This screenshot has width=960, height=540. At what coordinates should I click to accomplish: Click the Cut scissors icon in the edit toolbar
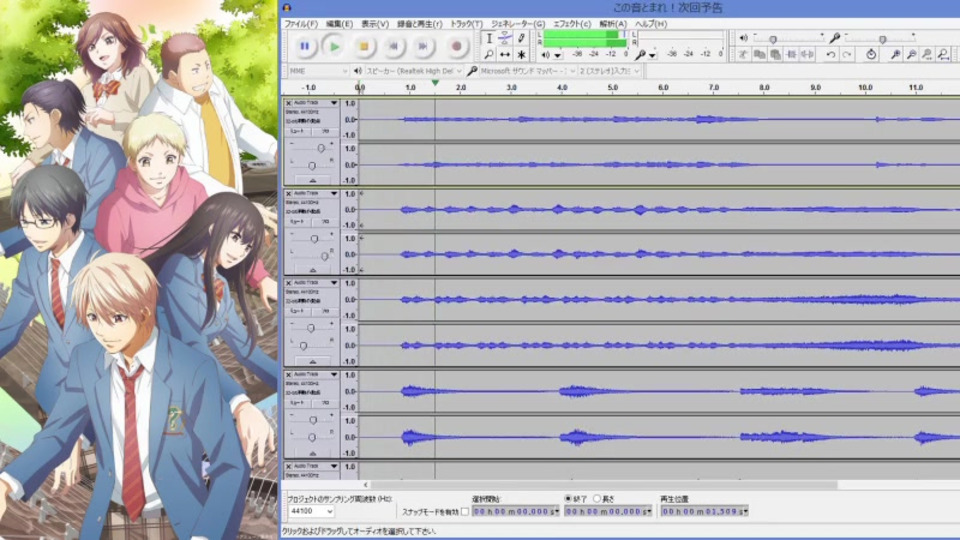tap(743, 54)
